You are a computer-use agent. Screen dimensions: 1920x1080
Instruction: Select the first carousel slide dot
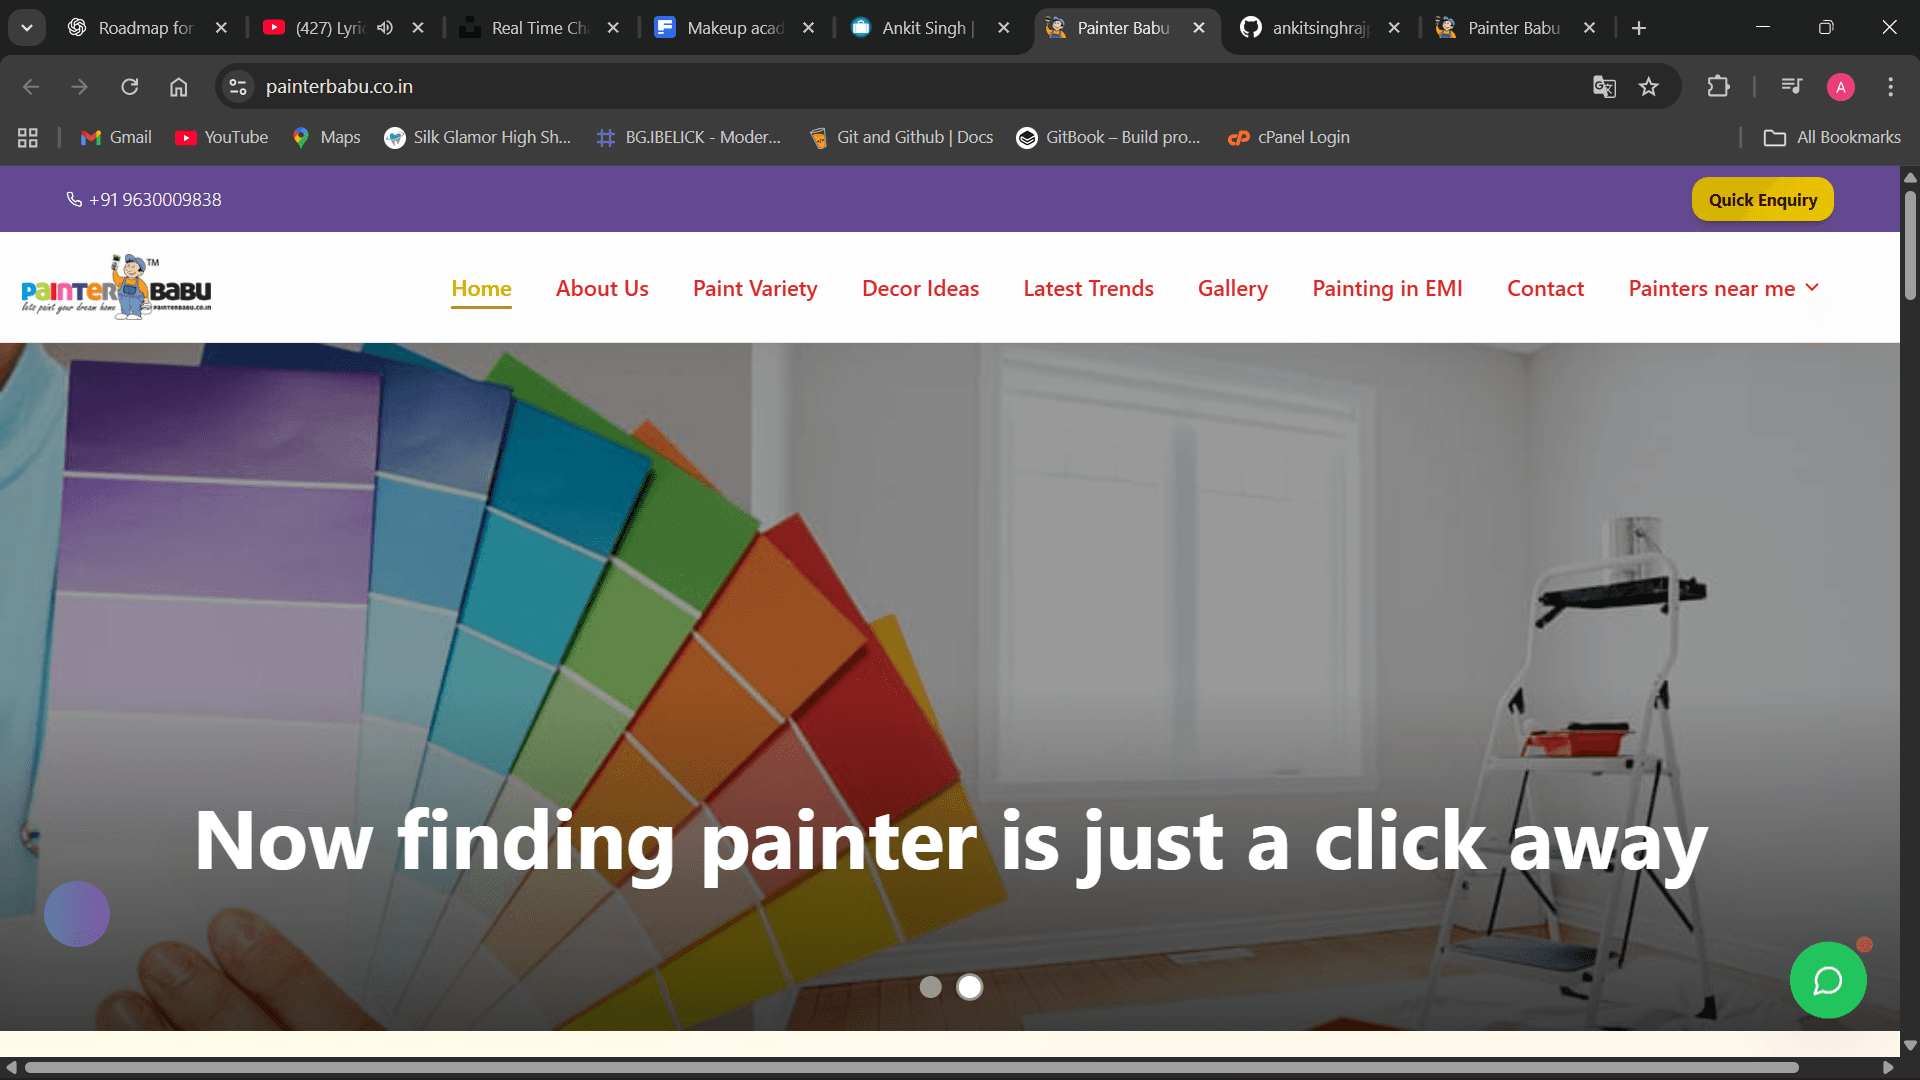(930, 987)
